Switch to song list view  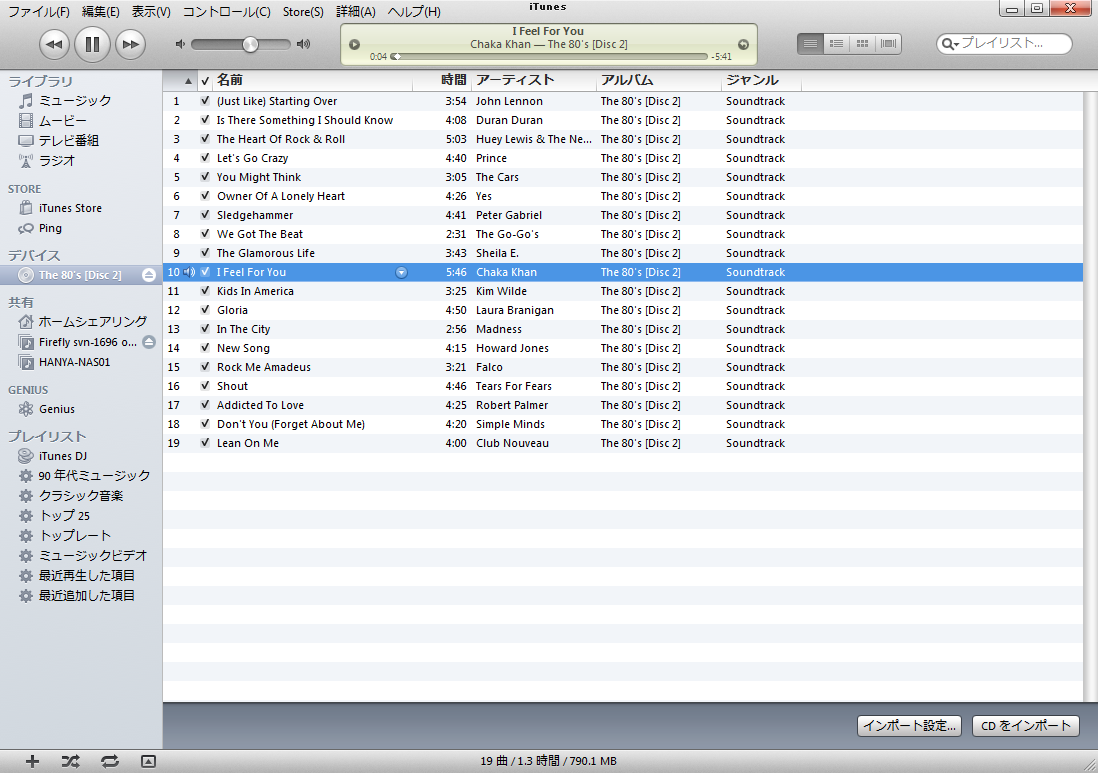coord(810,43)
